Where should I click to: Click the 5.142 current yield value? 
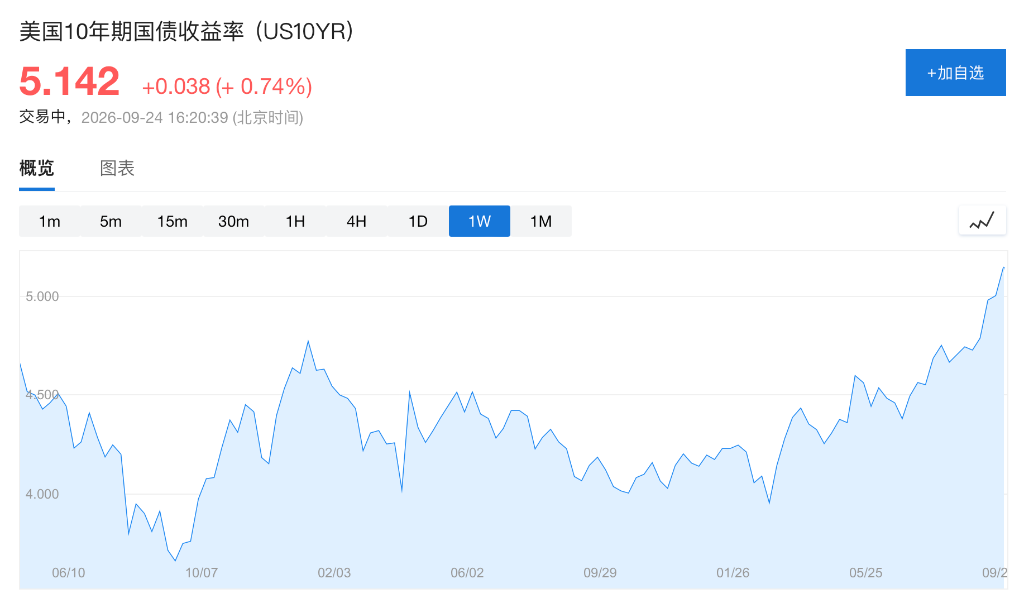69,82
